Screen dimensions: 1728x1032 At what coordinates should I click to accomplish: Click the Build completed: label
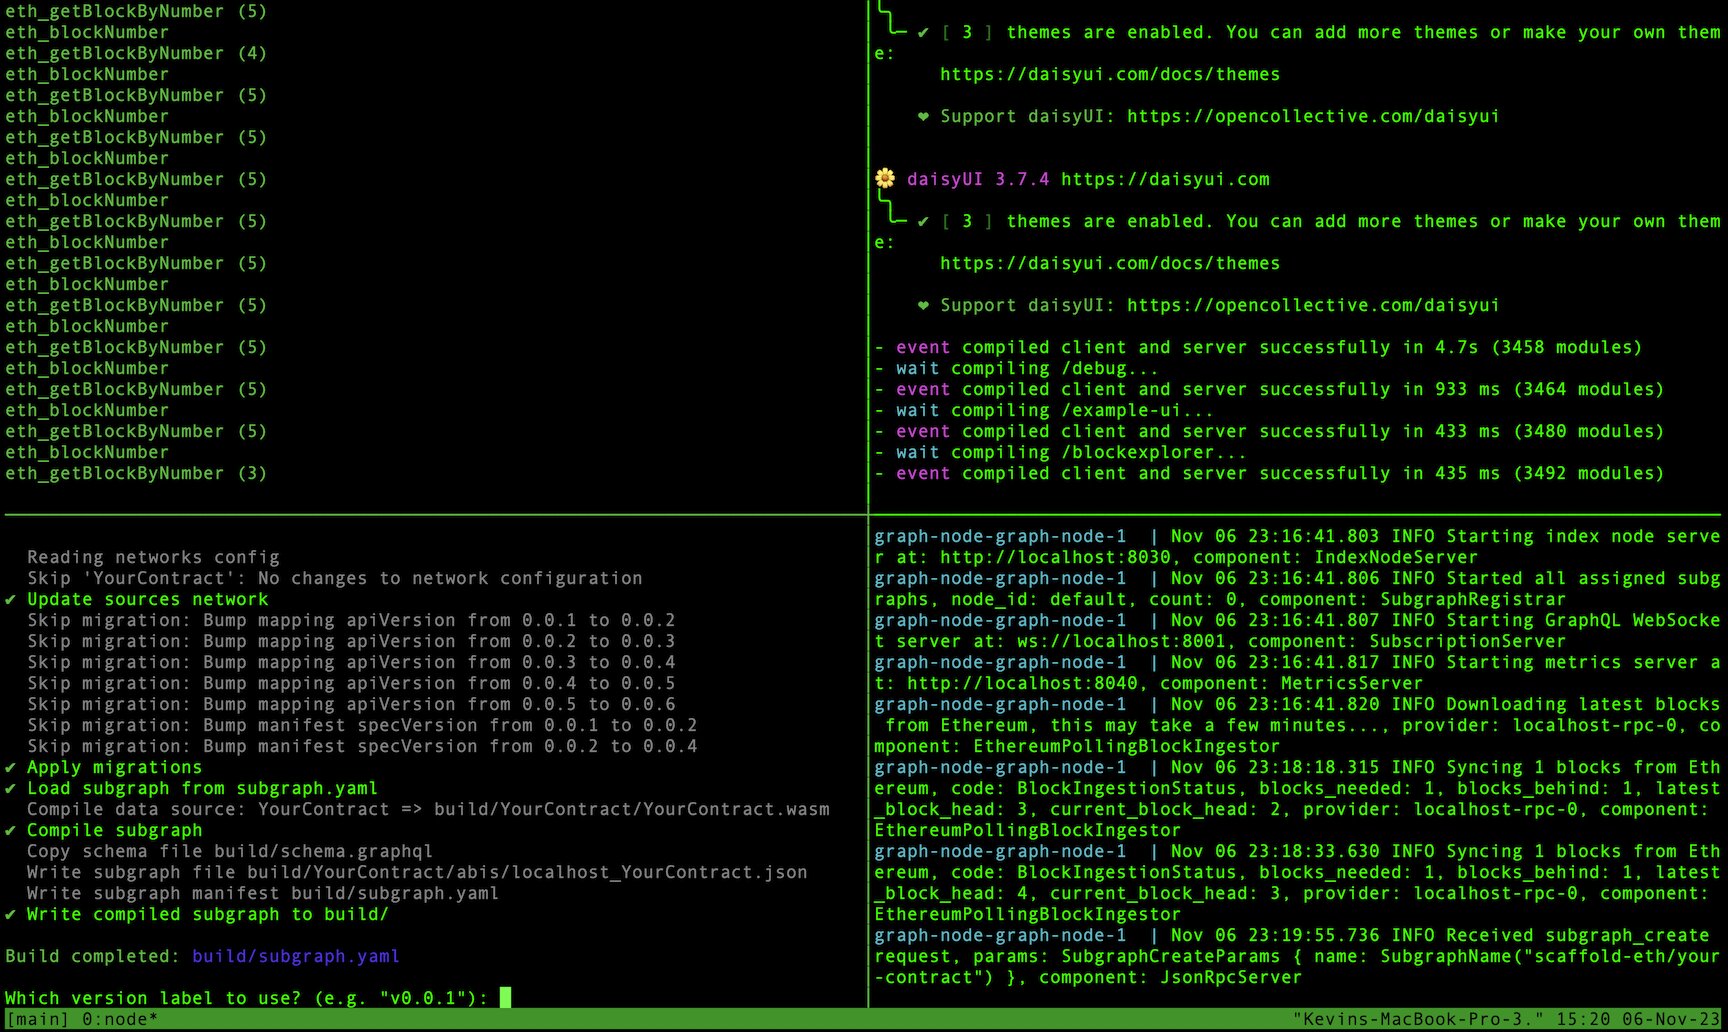click(x=93, y=956)
